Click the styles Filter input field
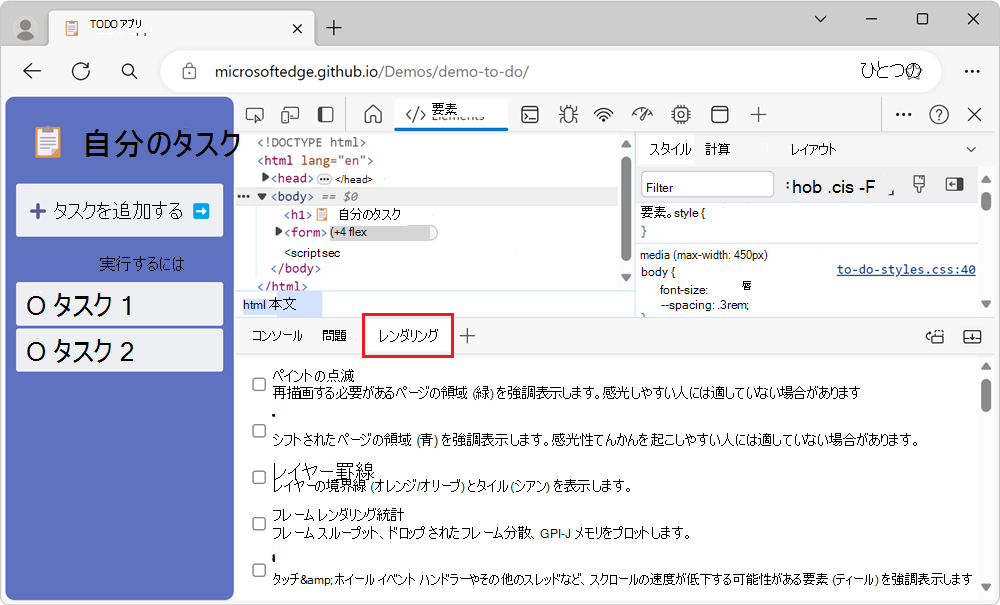This screenshot has height=605, width=1000. [707, 184]
